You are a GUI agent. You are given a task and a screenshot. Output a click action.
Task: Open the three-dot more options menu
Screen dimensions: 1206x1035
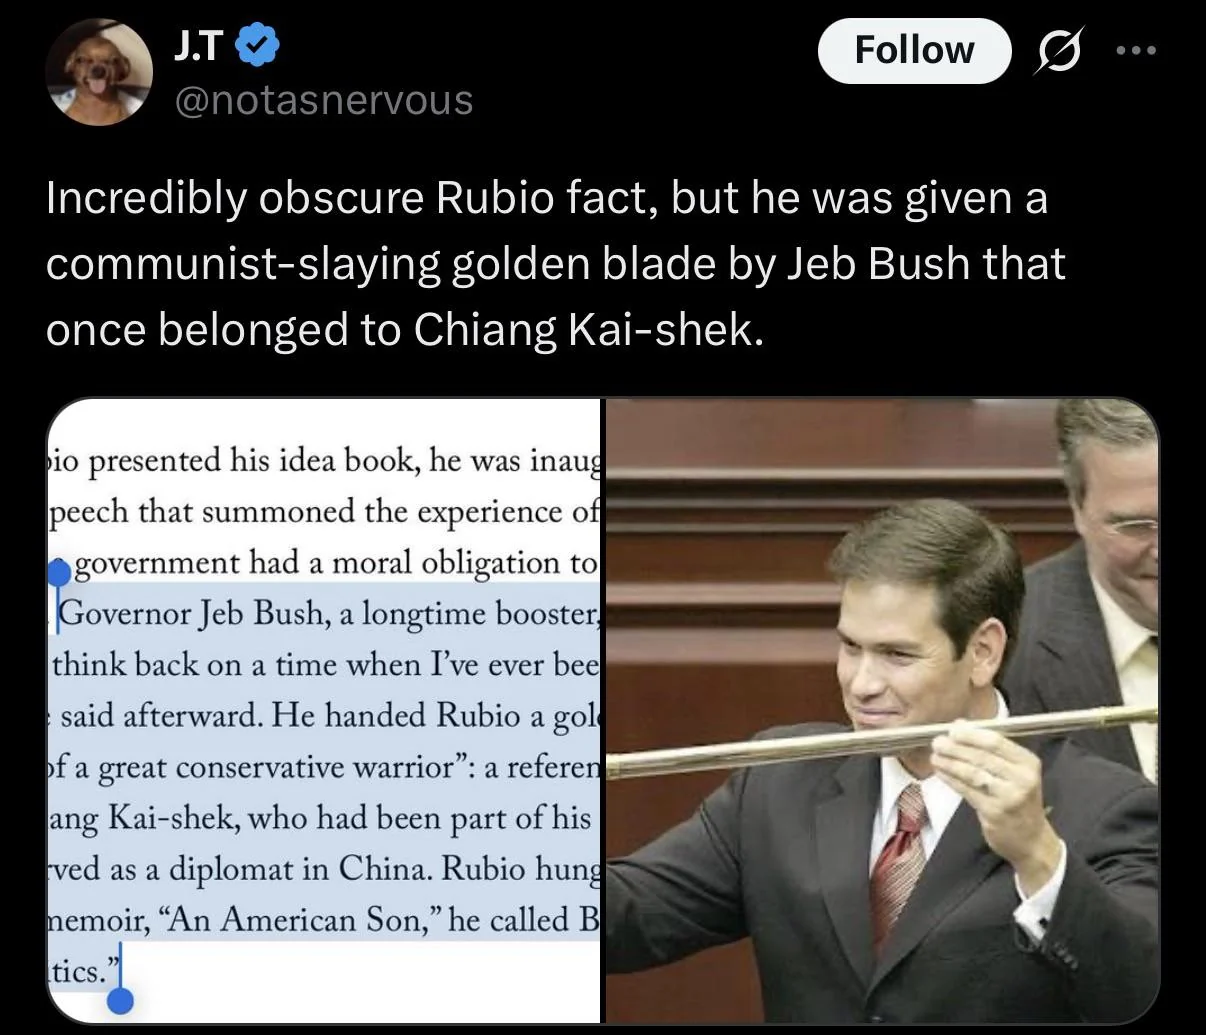click(1136, 50)
